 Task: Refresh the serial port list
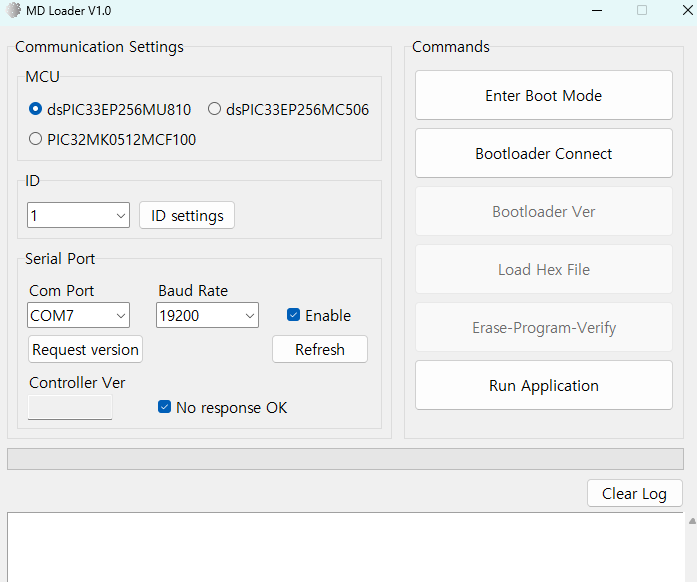coord(320,349)
